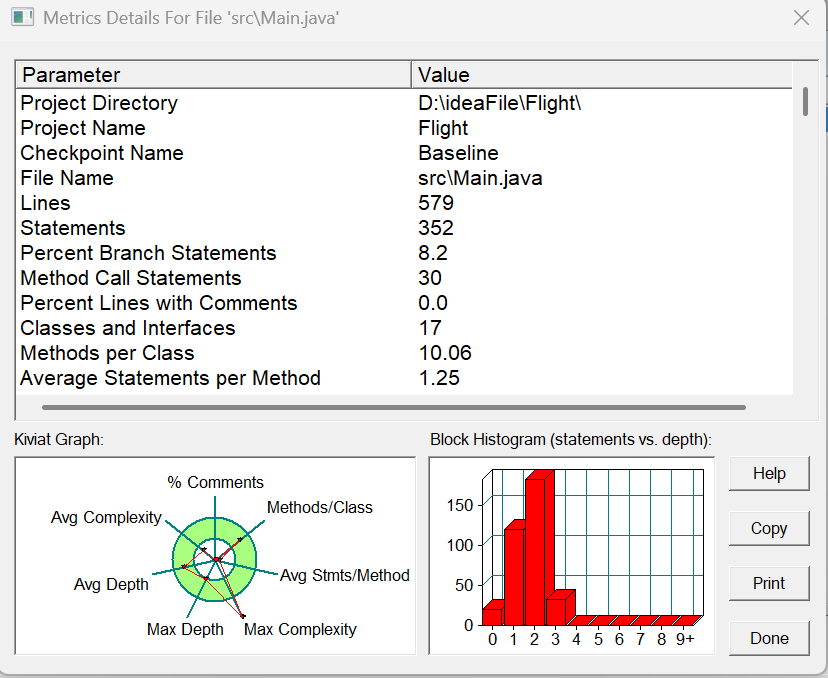
Task: Select the Statements row
Action: point(404,228)
